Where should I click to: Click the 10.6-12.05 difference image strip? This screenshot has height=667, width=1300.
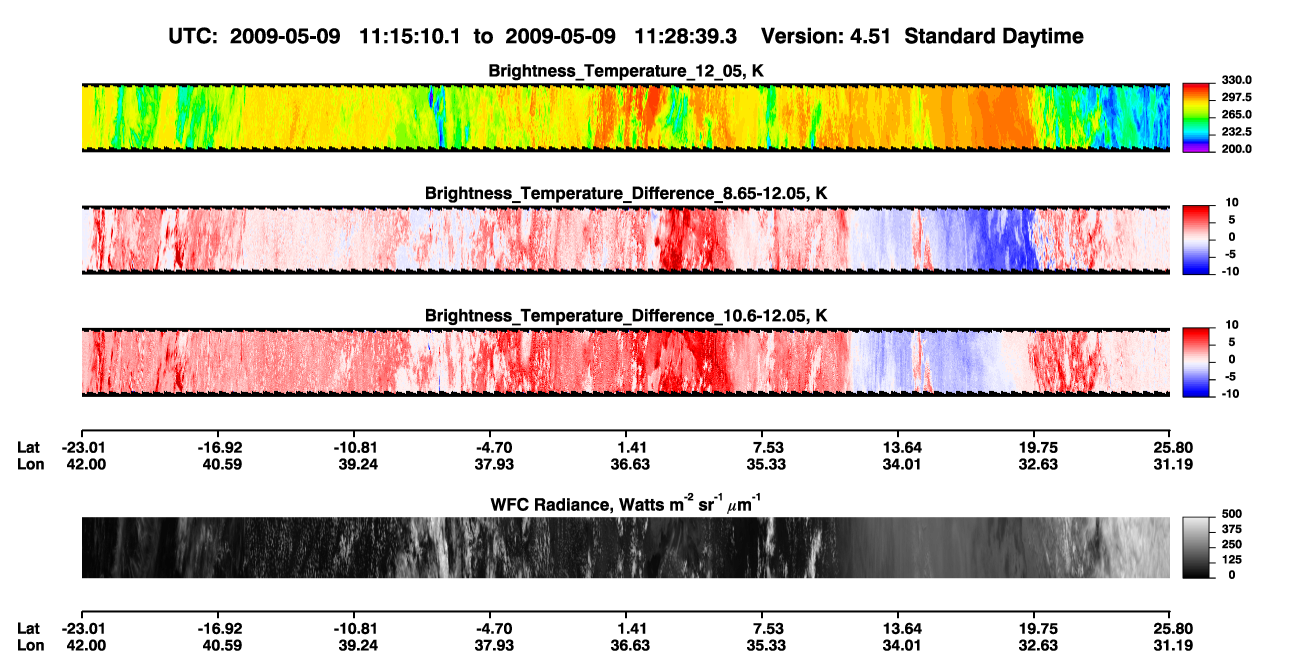(625, 362)
